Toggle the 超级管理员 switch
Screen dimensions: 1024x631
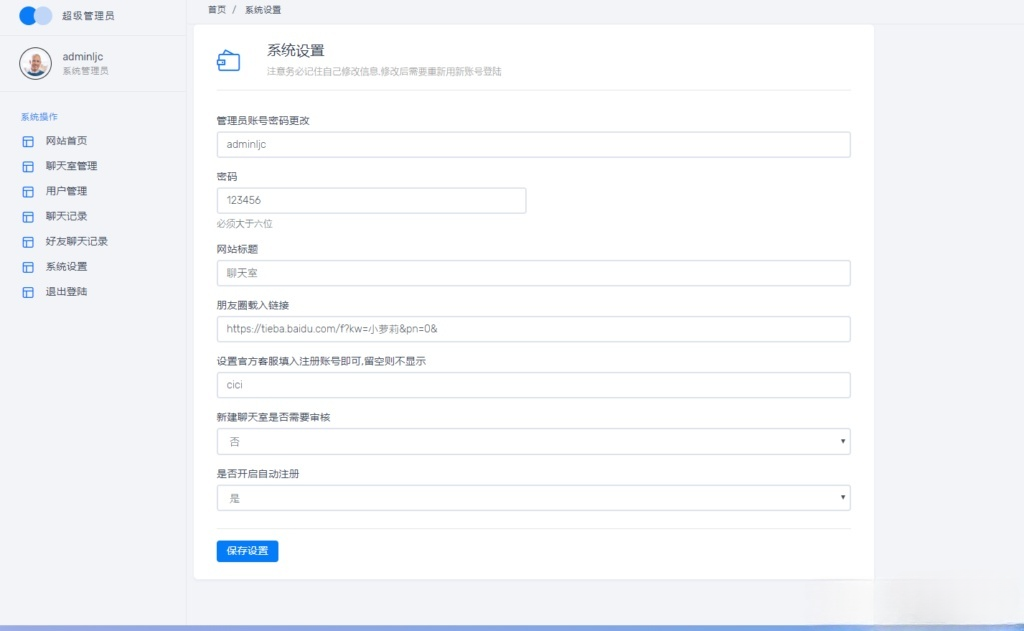click(35, 15)
